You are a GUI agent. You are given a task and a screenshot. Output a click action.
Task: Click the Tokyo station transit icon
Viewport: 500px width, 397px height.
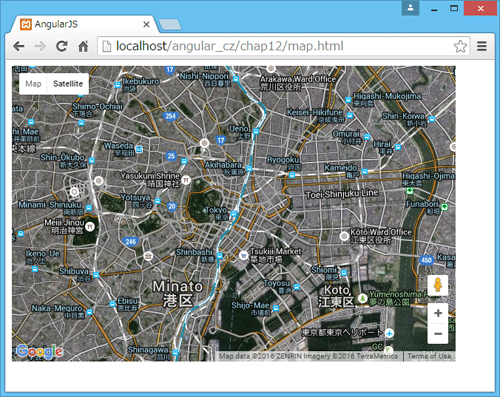click(x=234, y=214)
